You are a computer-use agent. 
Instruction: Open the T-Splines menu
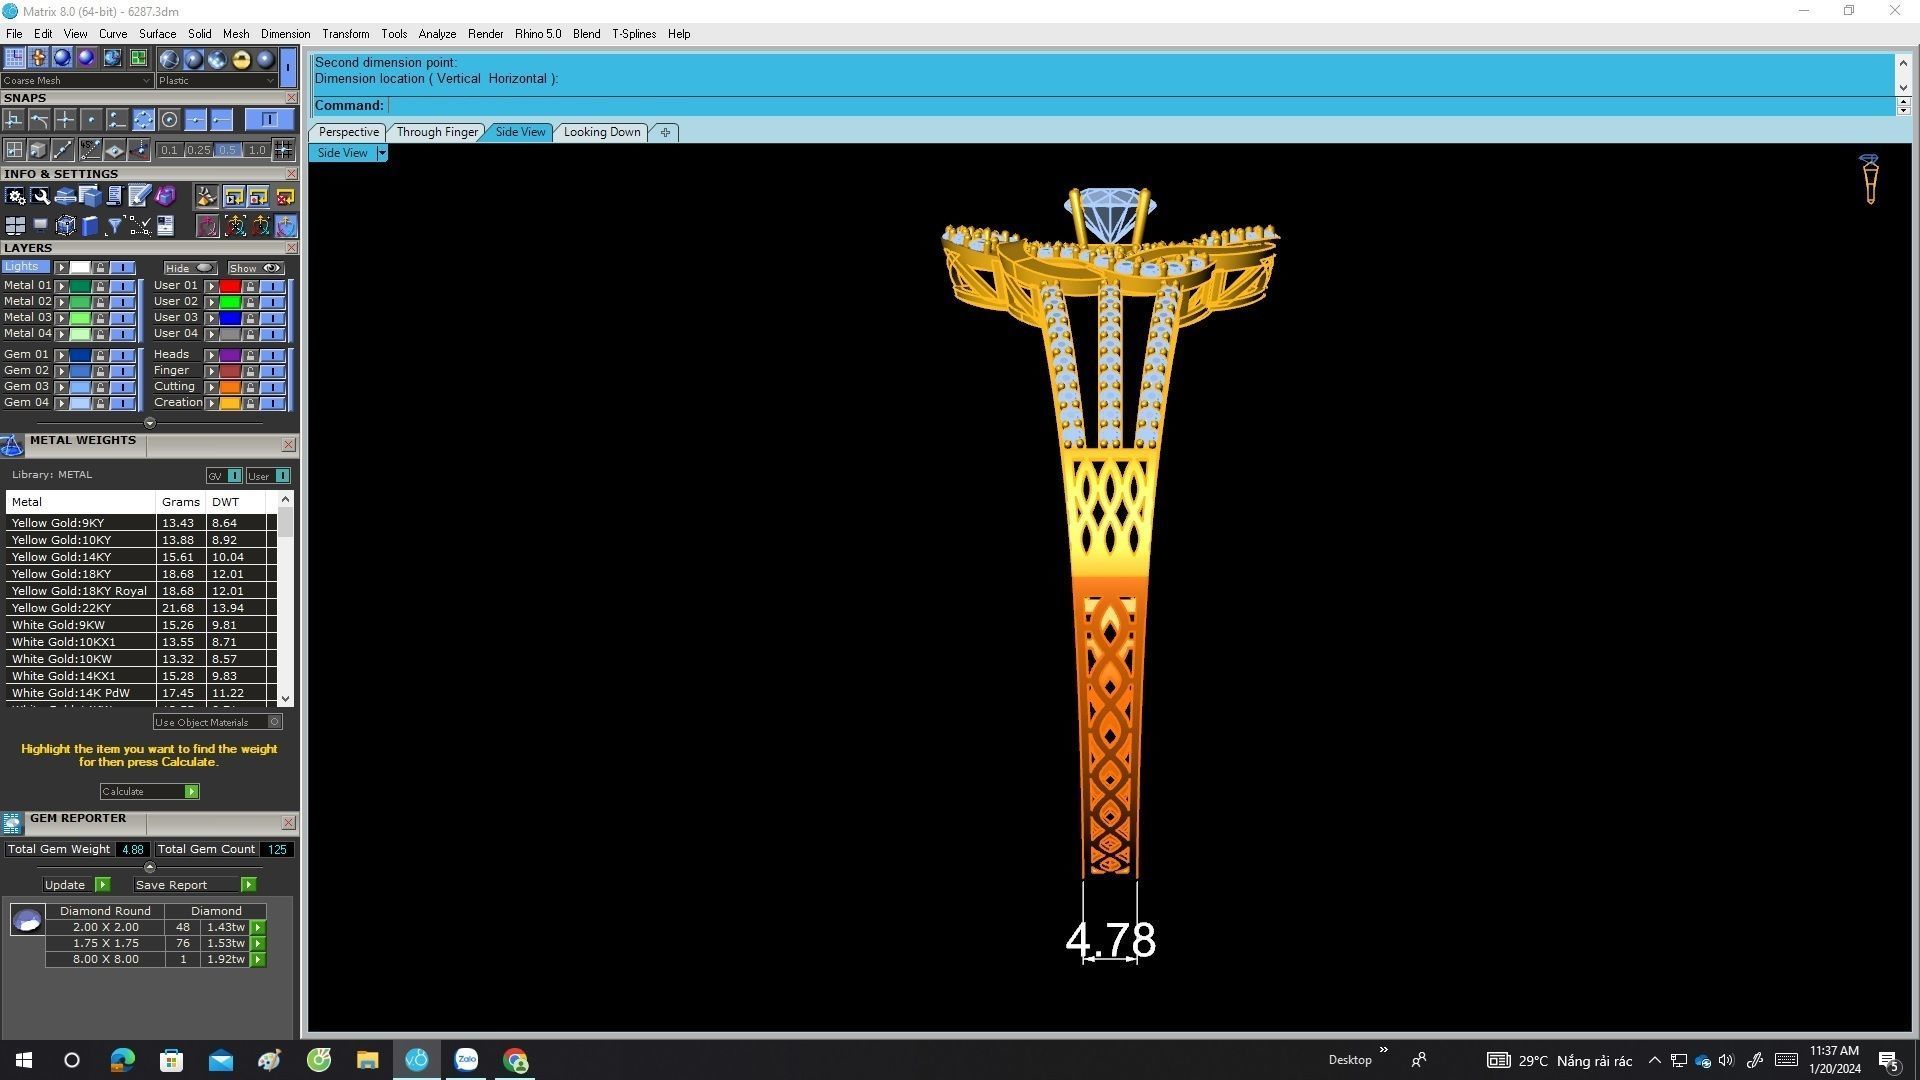[x=633, y=34]
